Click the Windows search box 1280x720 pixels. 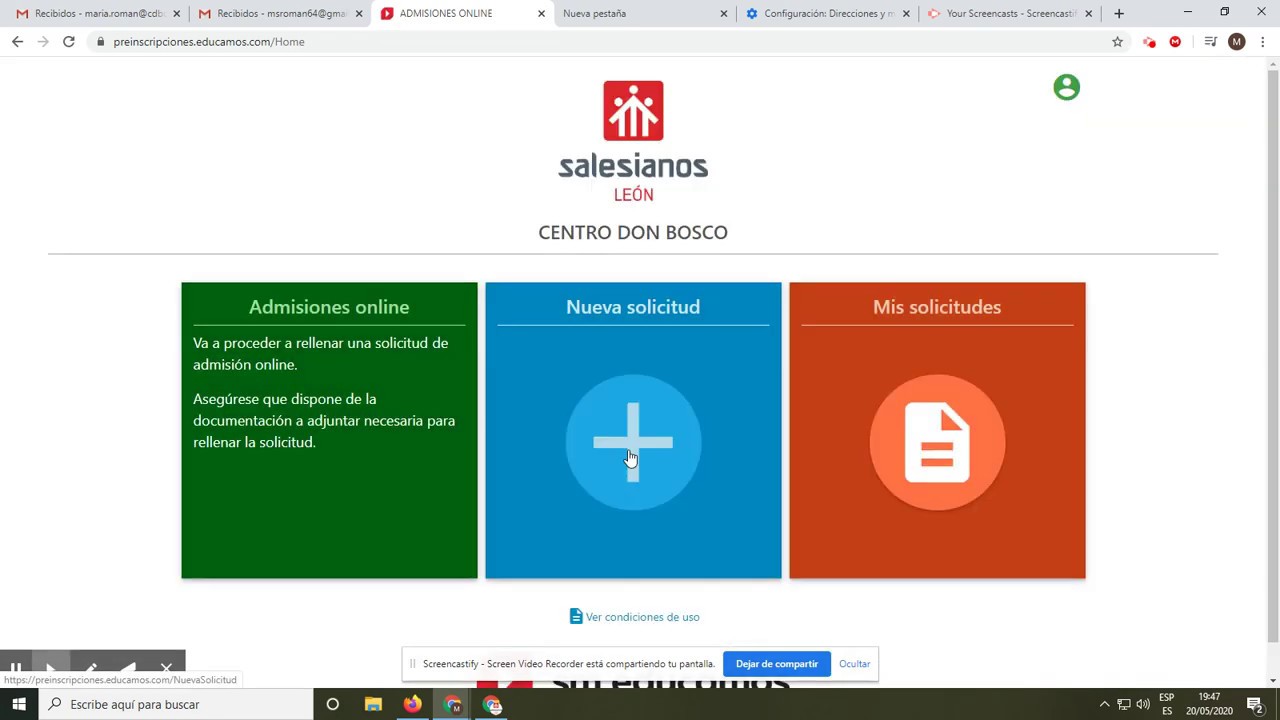(175, 704)
